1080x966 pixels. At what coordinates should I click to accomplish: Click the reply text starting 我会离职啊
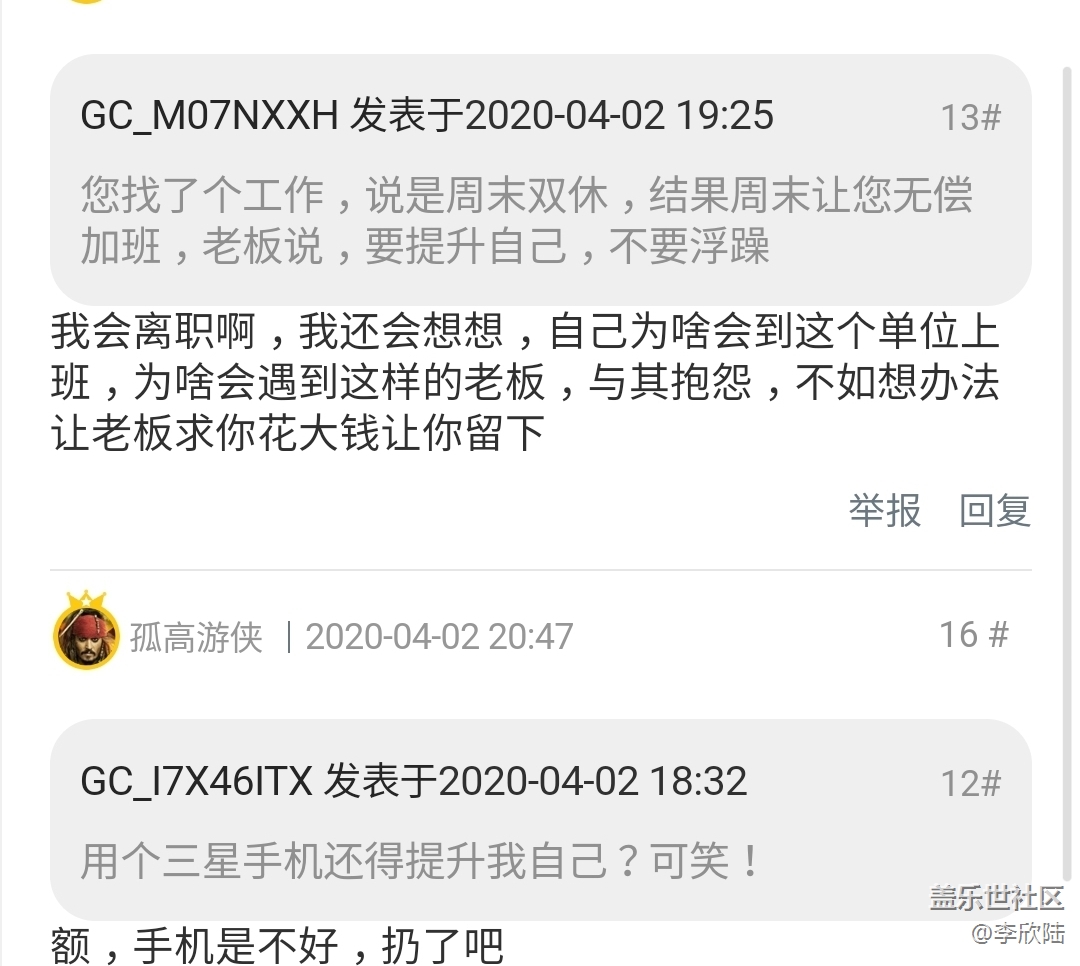click(x=525, y=382)
